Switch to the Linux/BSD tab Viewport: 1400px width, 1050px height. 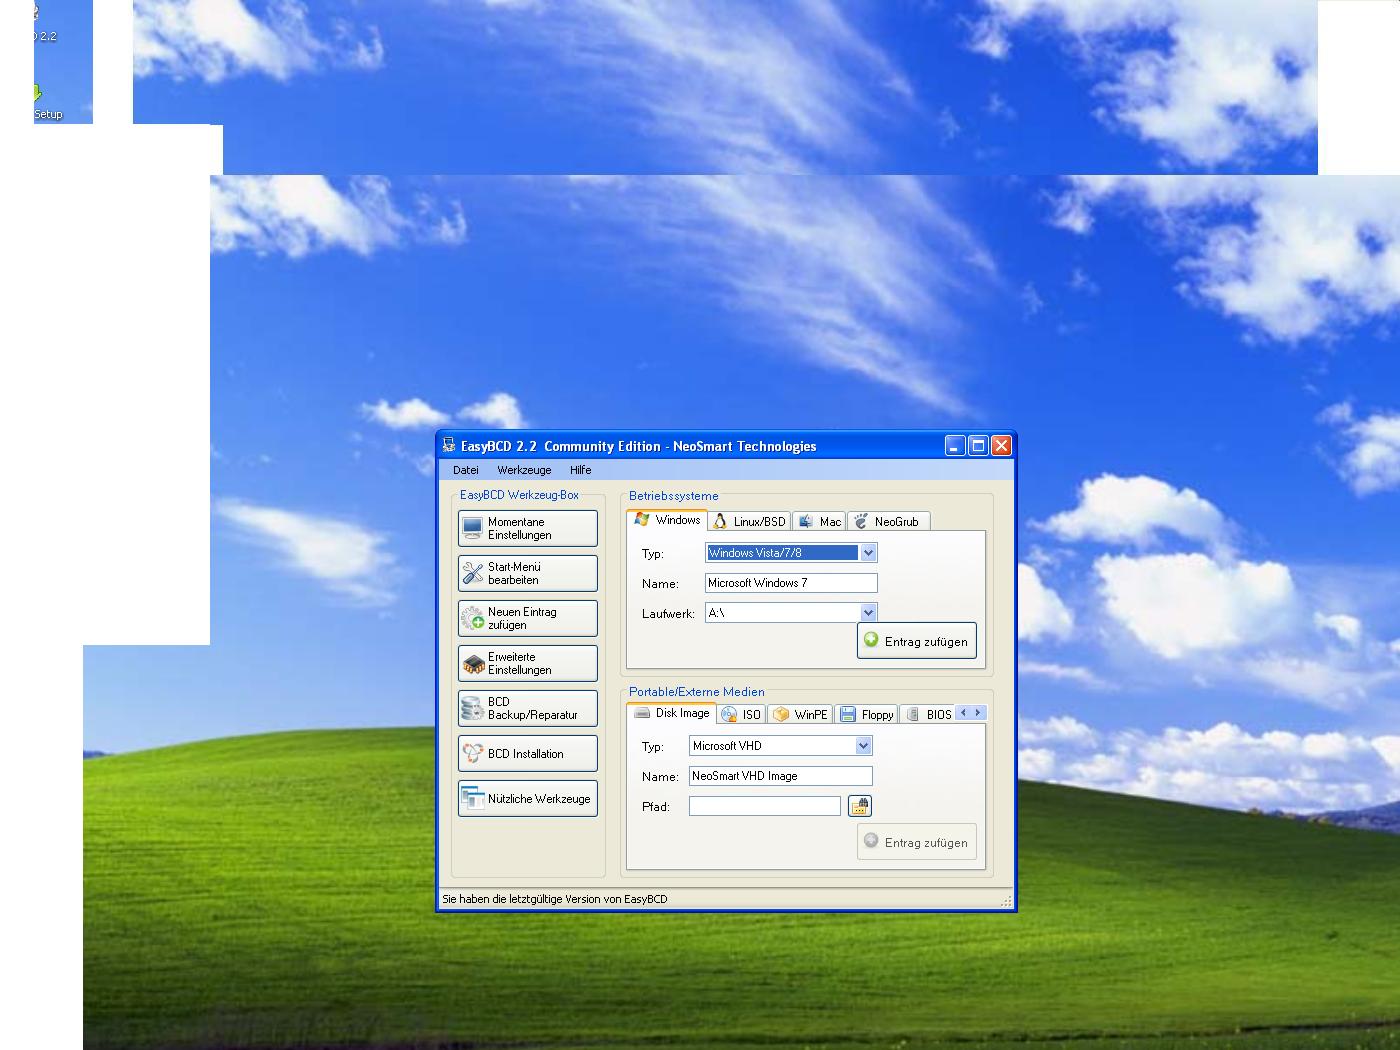[749, 521]
